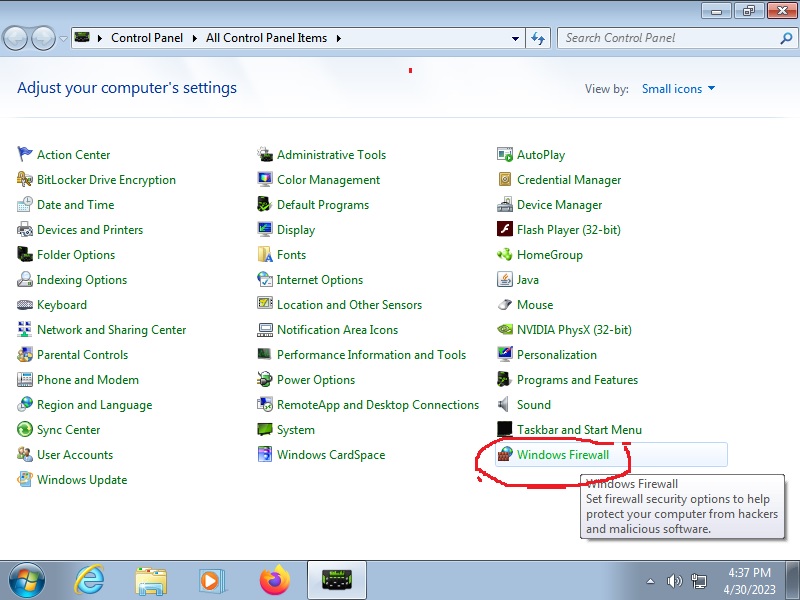This screenshot has width=800, height=600.
Task: Click the Flash Player (32-bit) icon
Action: 505,229
